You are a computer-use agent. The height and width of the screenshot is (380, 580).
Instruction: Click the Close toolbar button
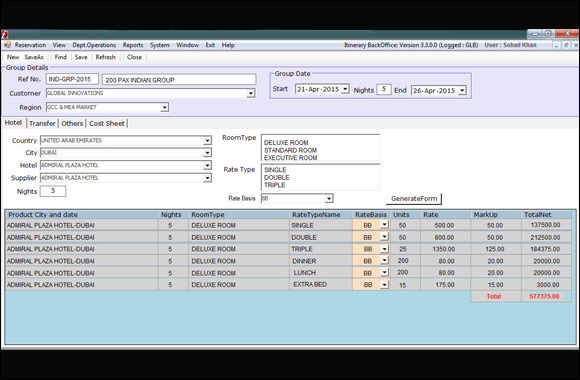pyautogui.click(x=134, y=57)
